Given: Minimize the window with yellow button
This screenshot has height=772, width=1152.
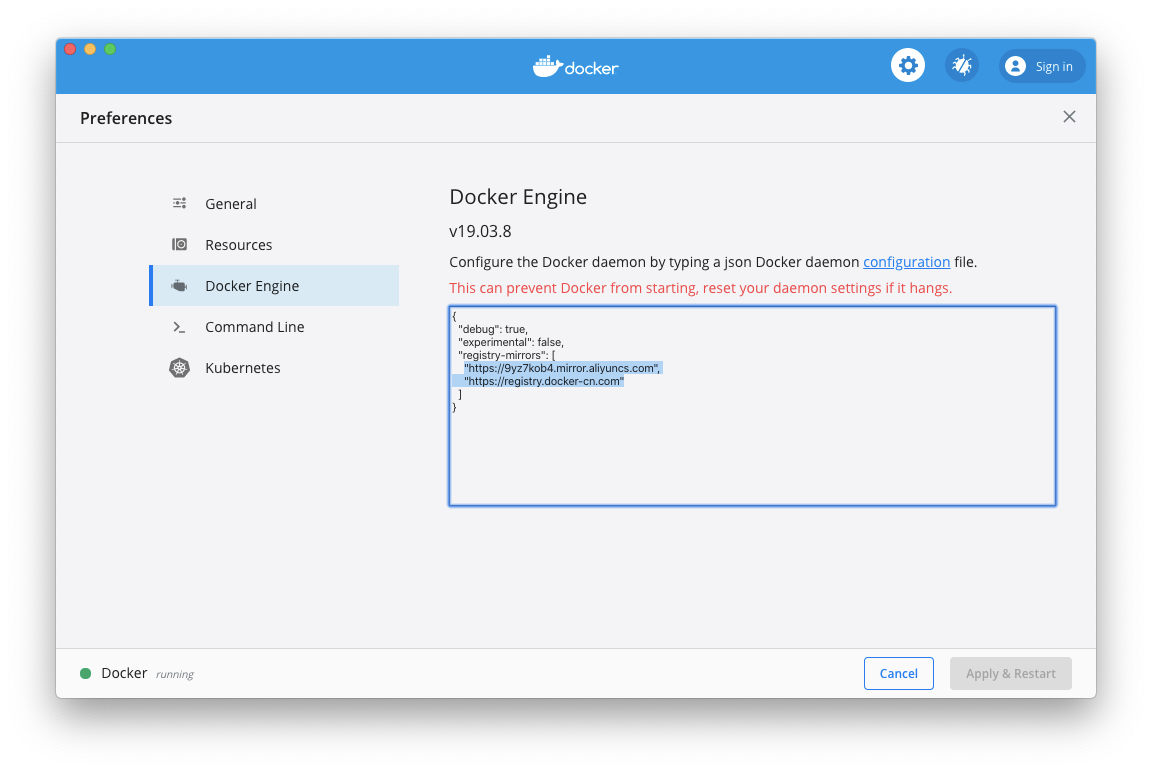Looking at the screenshot, I should pyautogui.click(x=90, y=49).
